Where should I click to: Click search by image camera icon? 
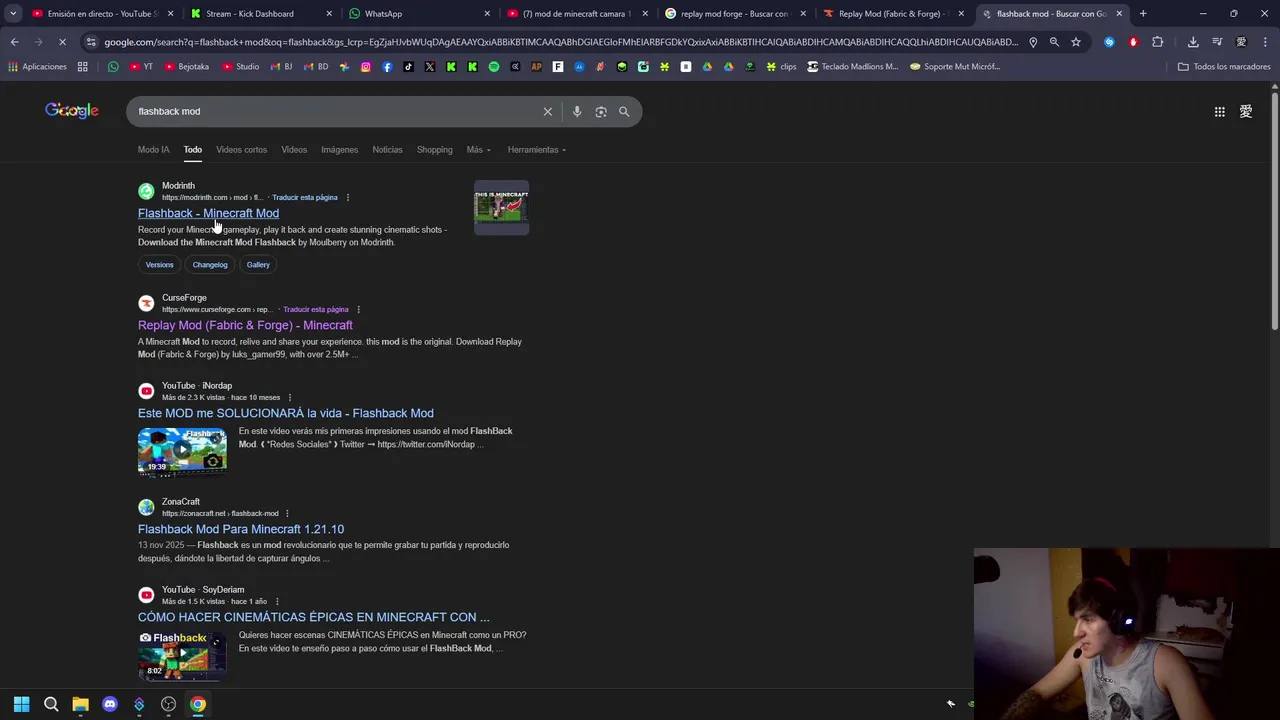pyautogui.click(x=601, y=112)
